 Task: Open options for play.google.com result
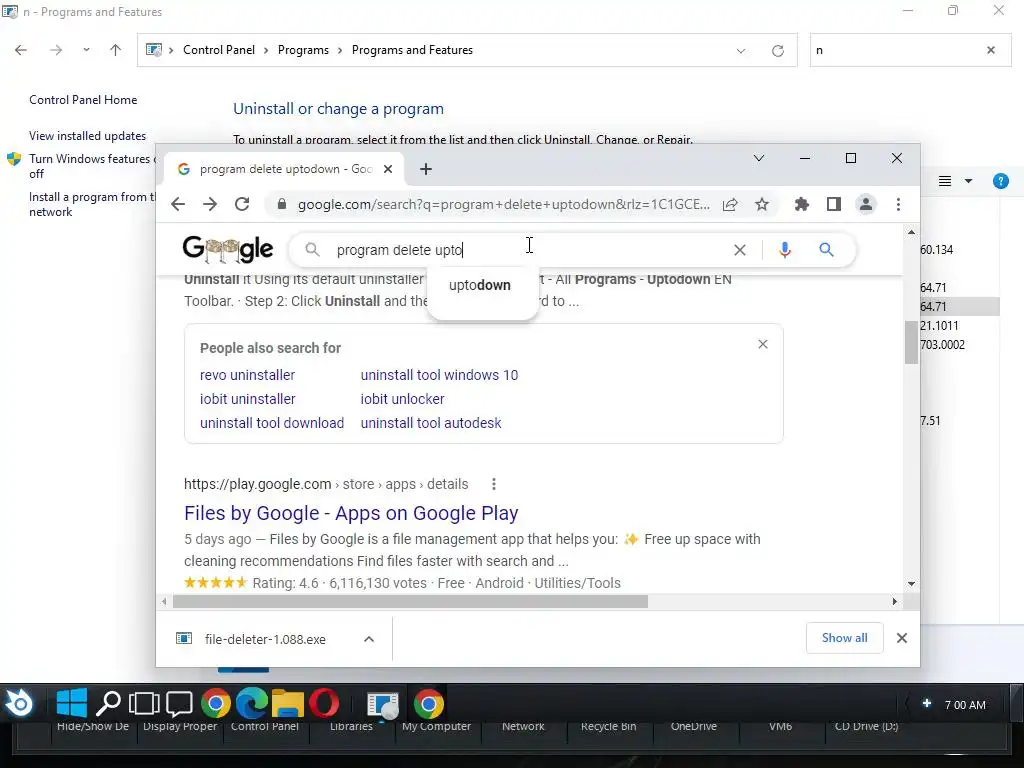494,484
